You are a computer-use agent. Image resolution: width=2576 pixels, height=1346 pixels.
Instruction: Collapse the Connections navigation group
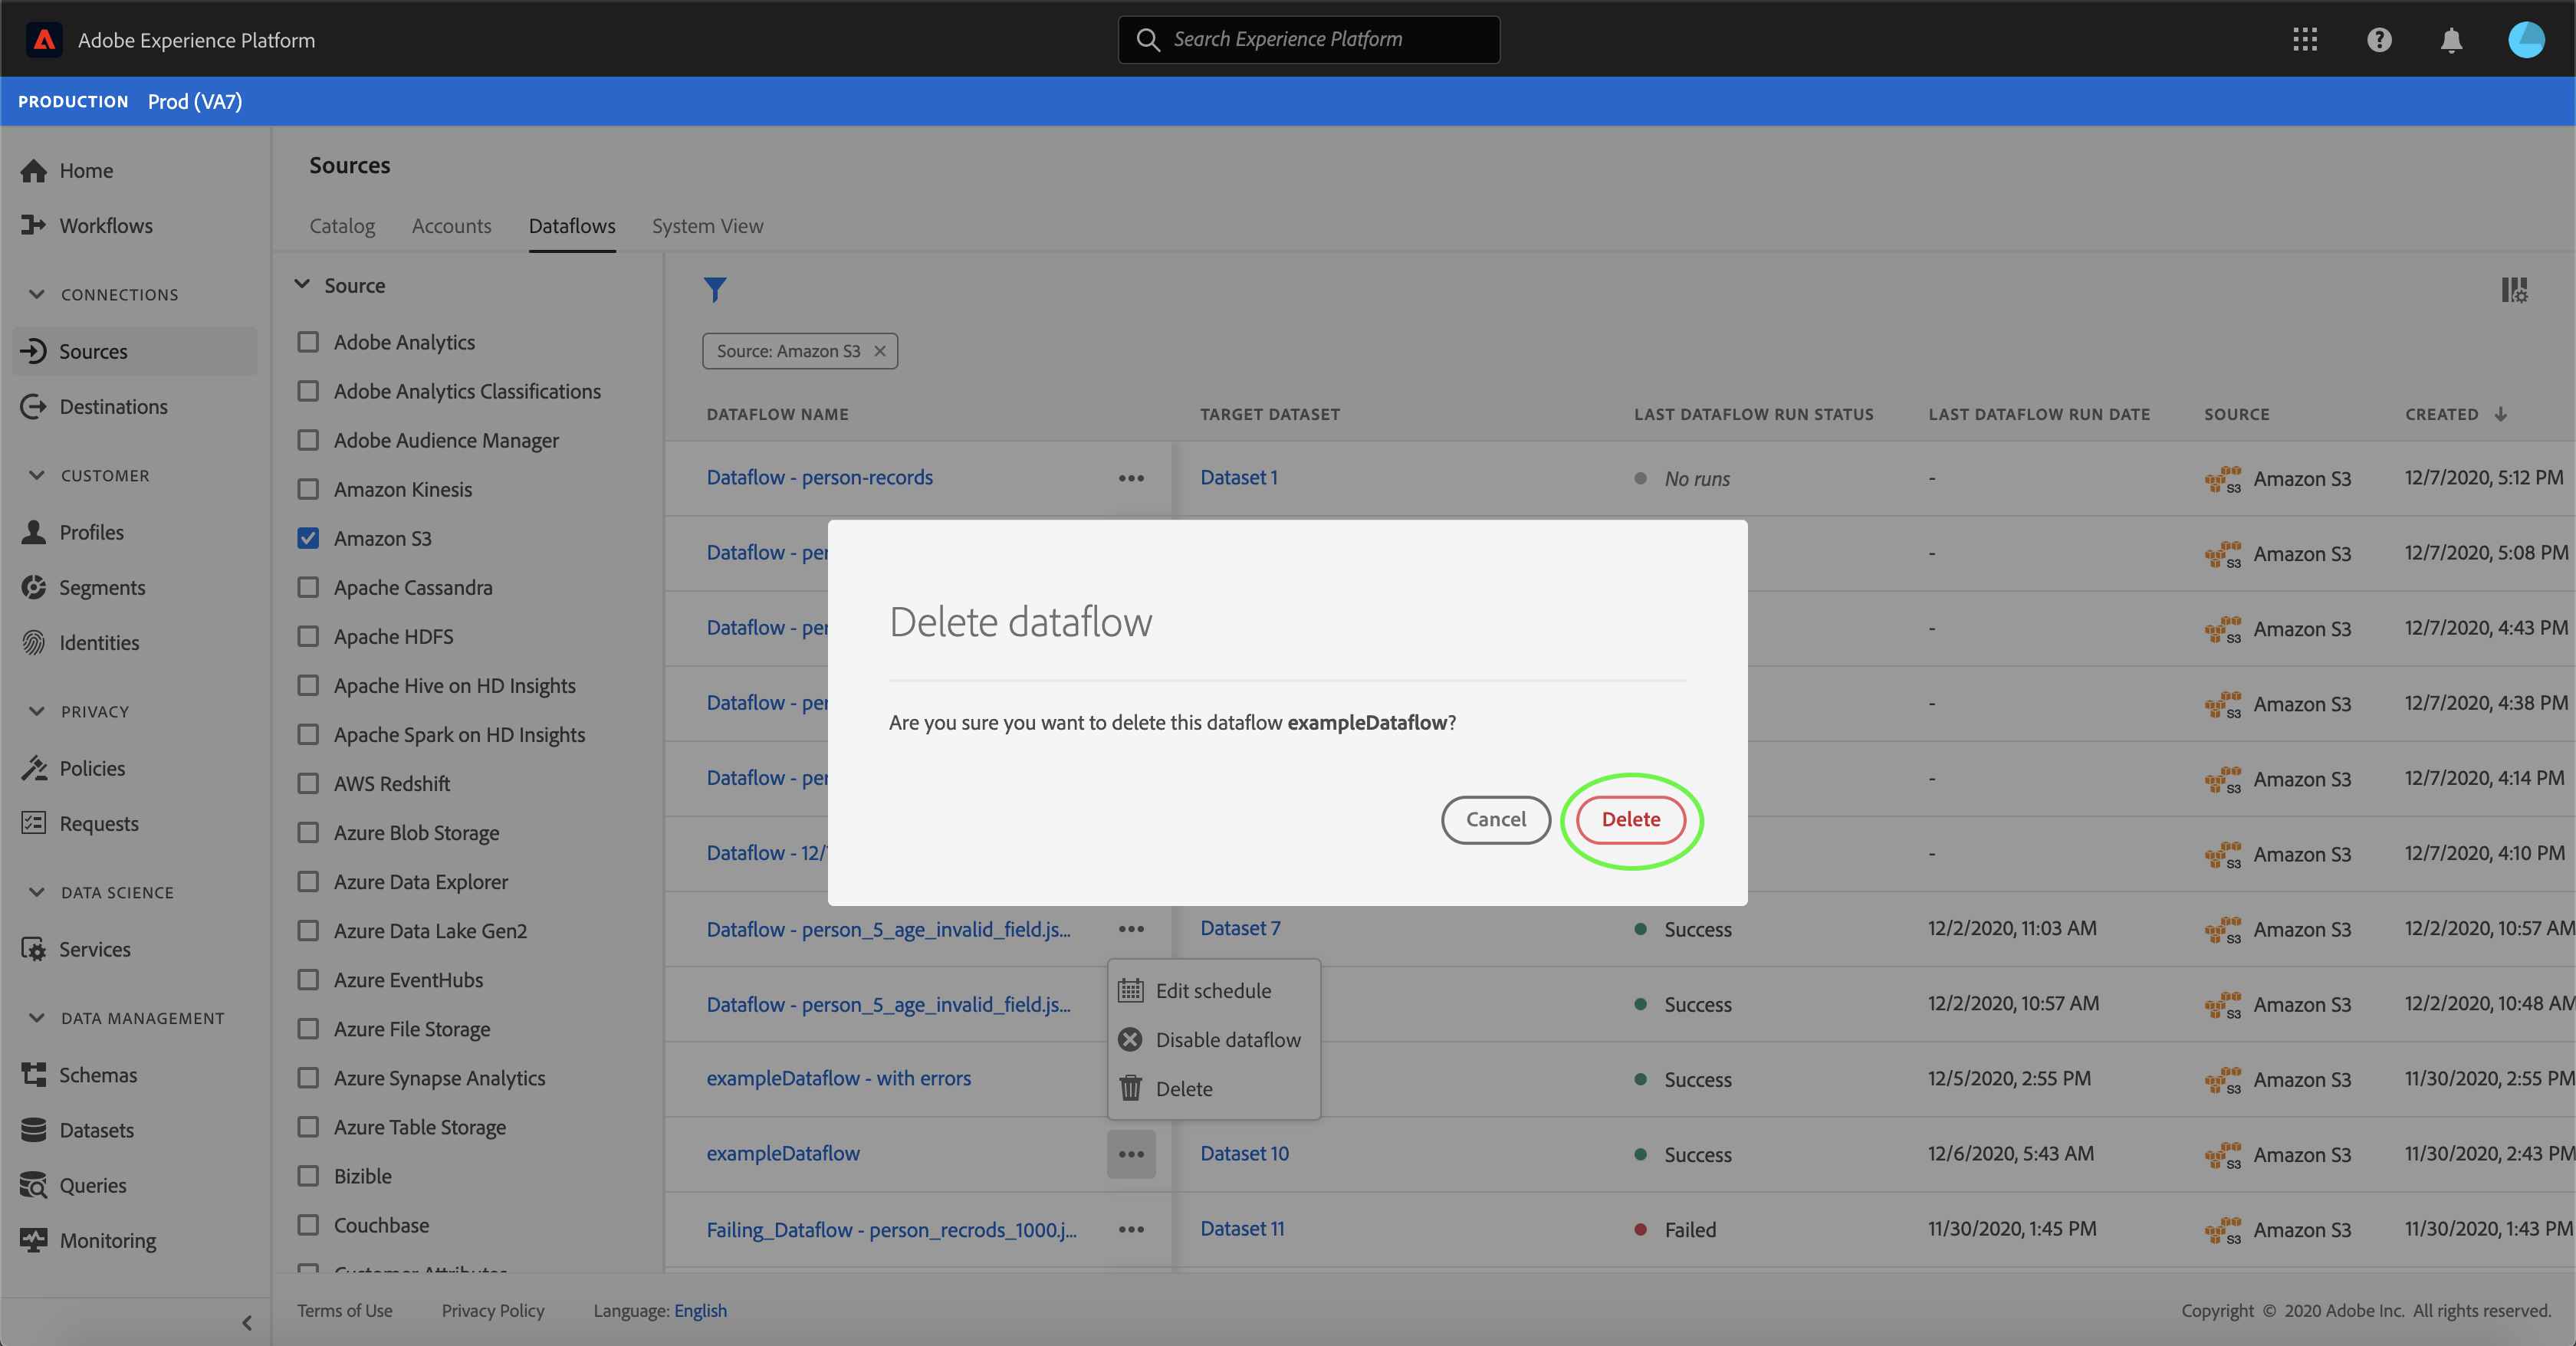click(37, 294)
